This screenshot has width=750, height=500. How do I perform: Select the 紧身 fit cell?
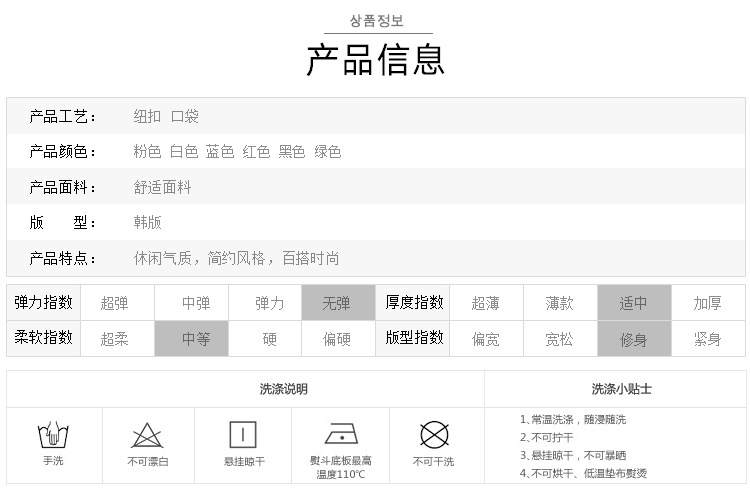tap(708, 339)
